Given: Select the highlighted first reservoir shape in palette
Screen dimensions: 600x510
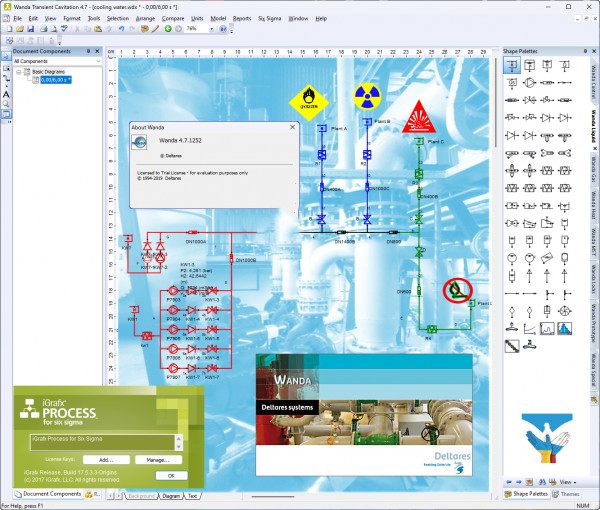Looking at the screenshot, I should (512, 65).
